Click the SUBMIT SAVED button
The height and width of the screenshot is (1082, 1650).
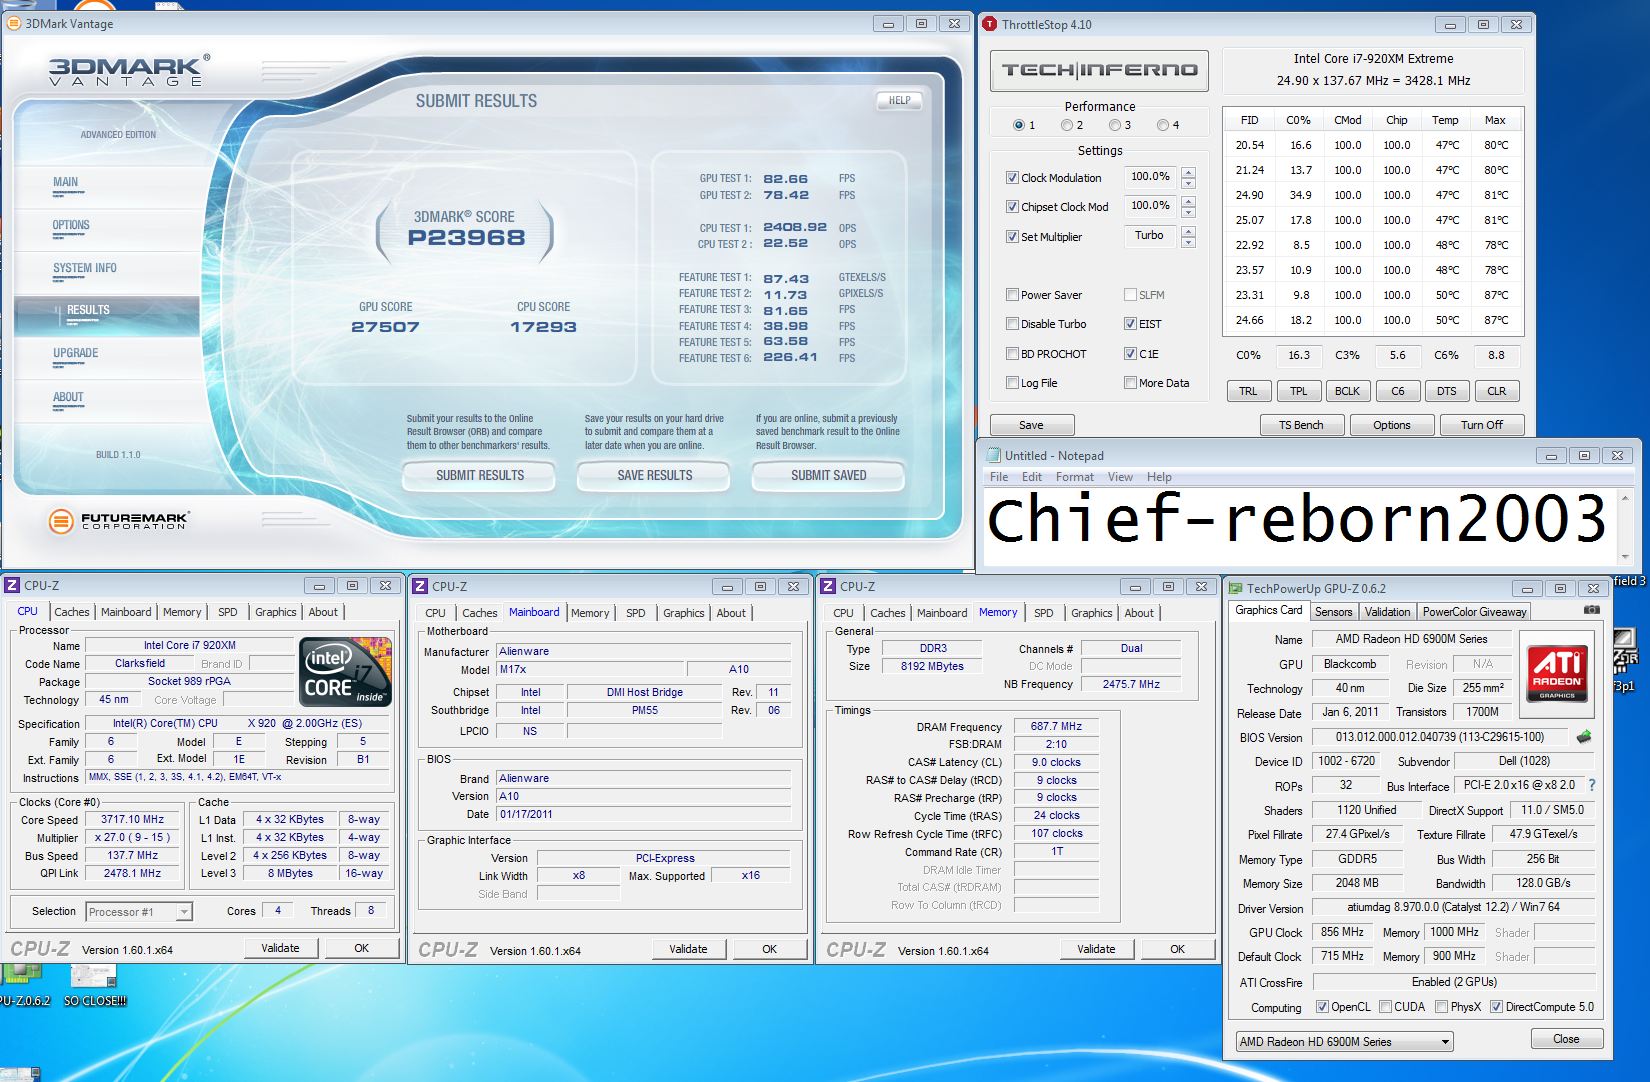[828, 476]
